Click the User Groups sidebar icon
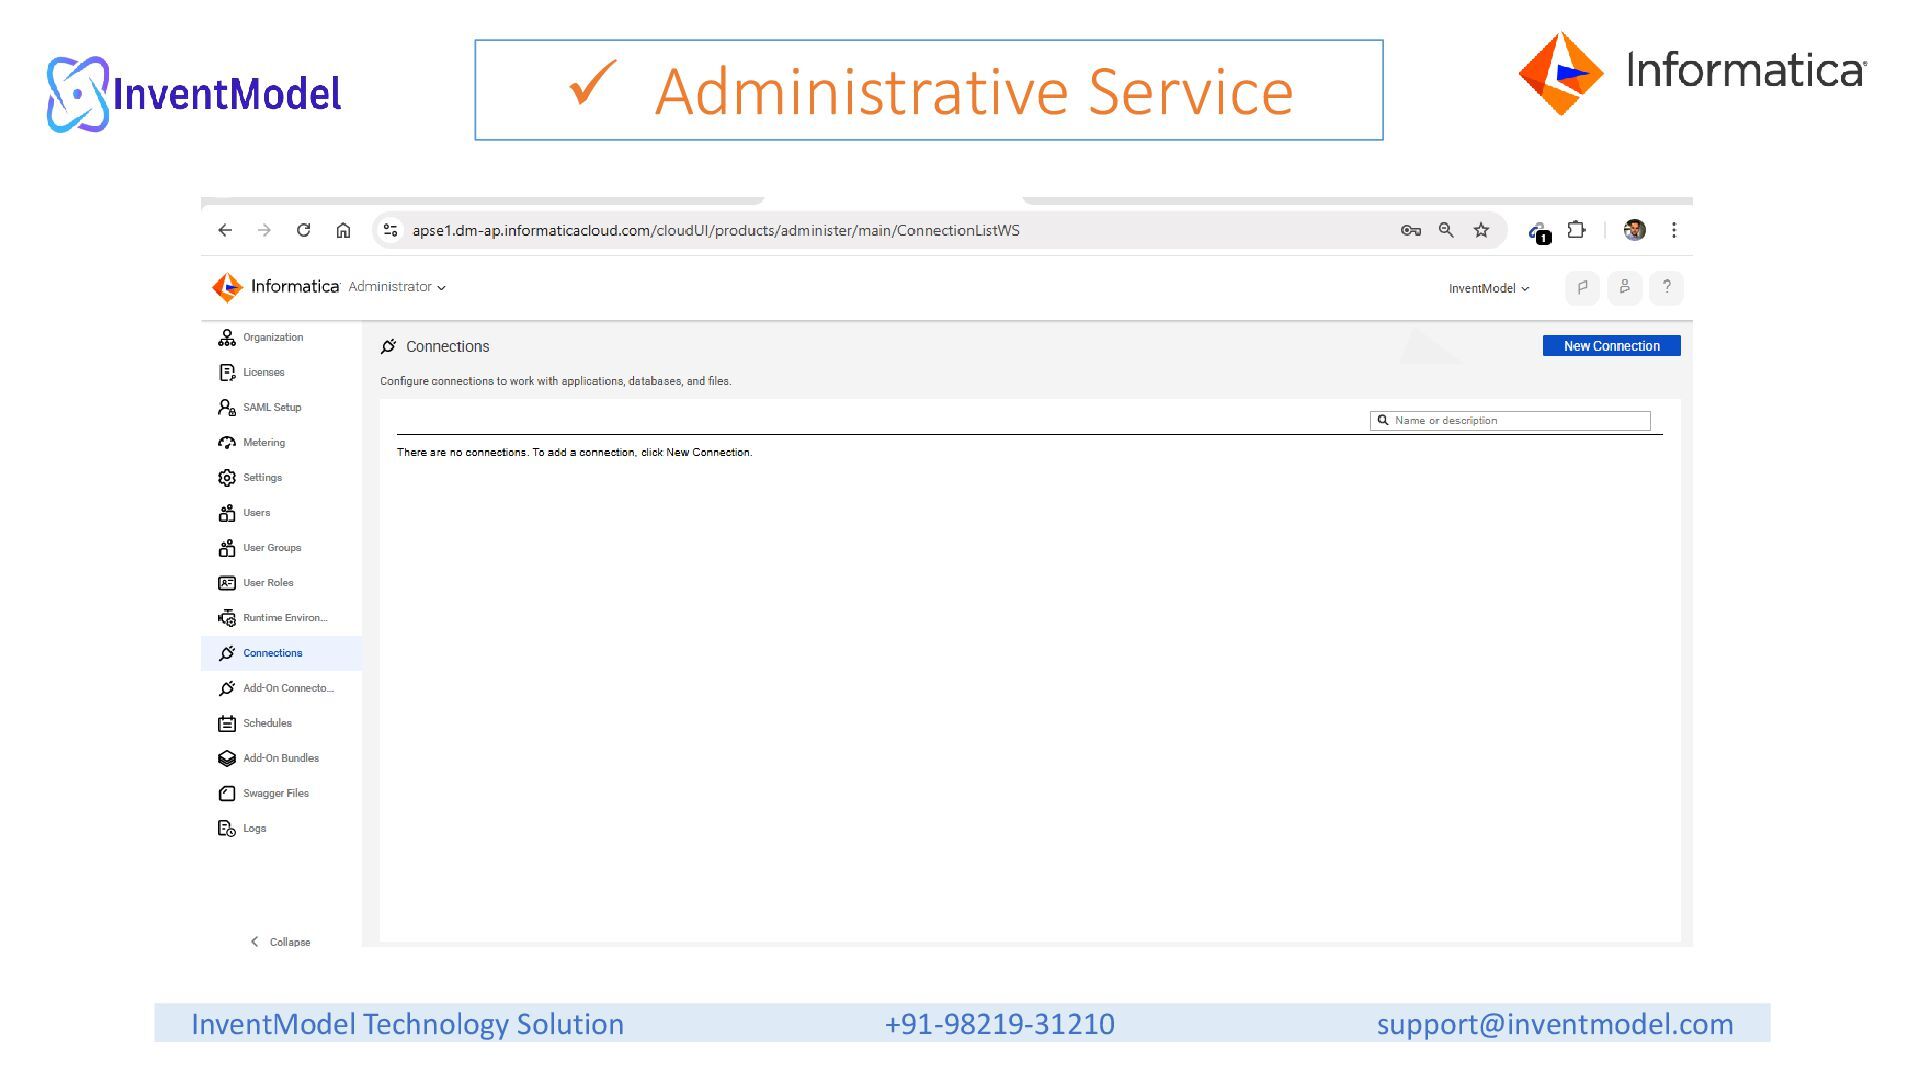This screenshot has height=1080, width=1920. coord(227,548)
